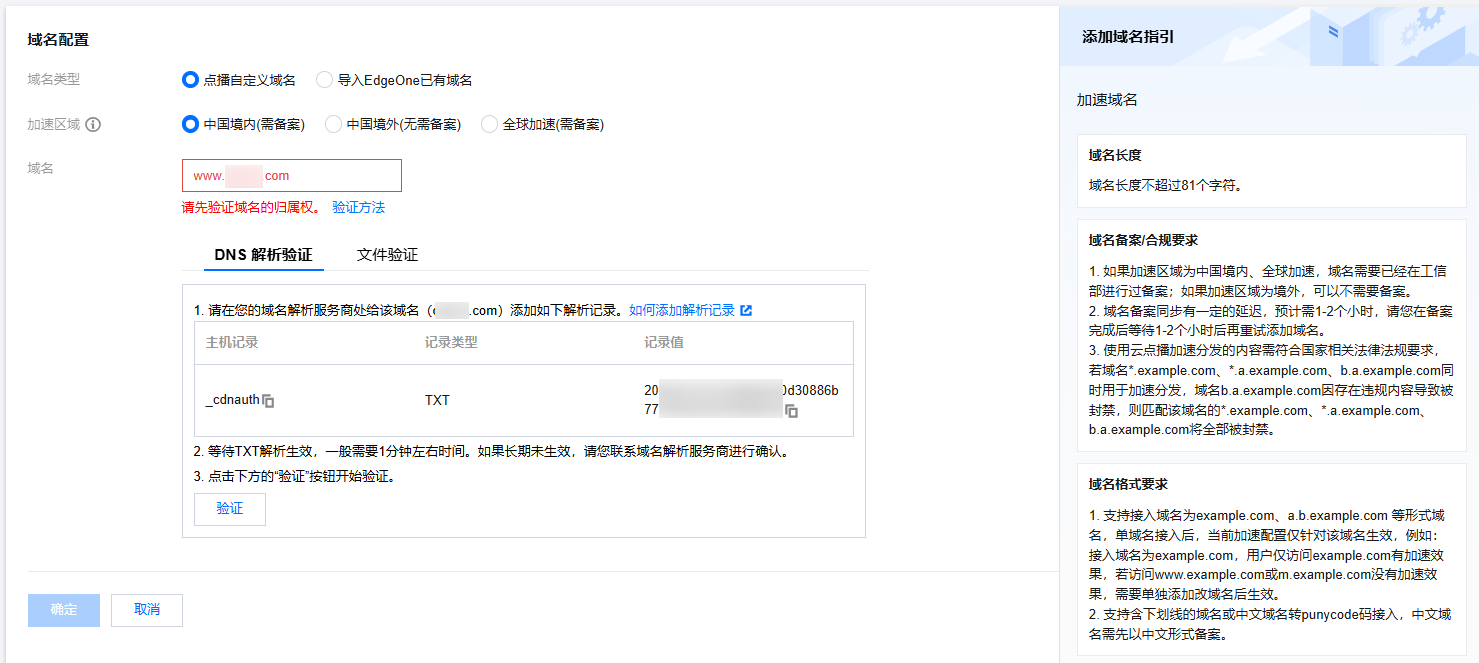The height and width of the screenshot is (663, 1479).
Task: Click the 验证 button
Action: tap(230, 509)
